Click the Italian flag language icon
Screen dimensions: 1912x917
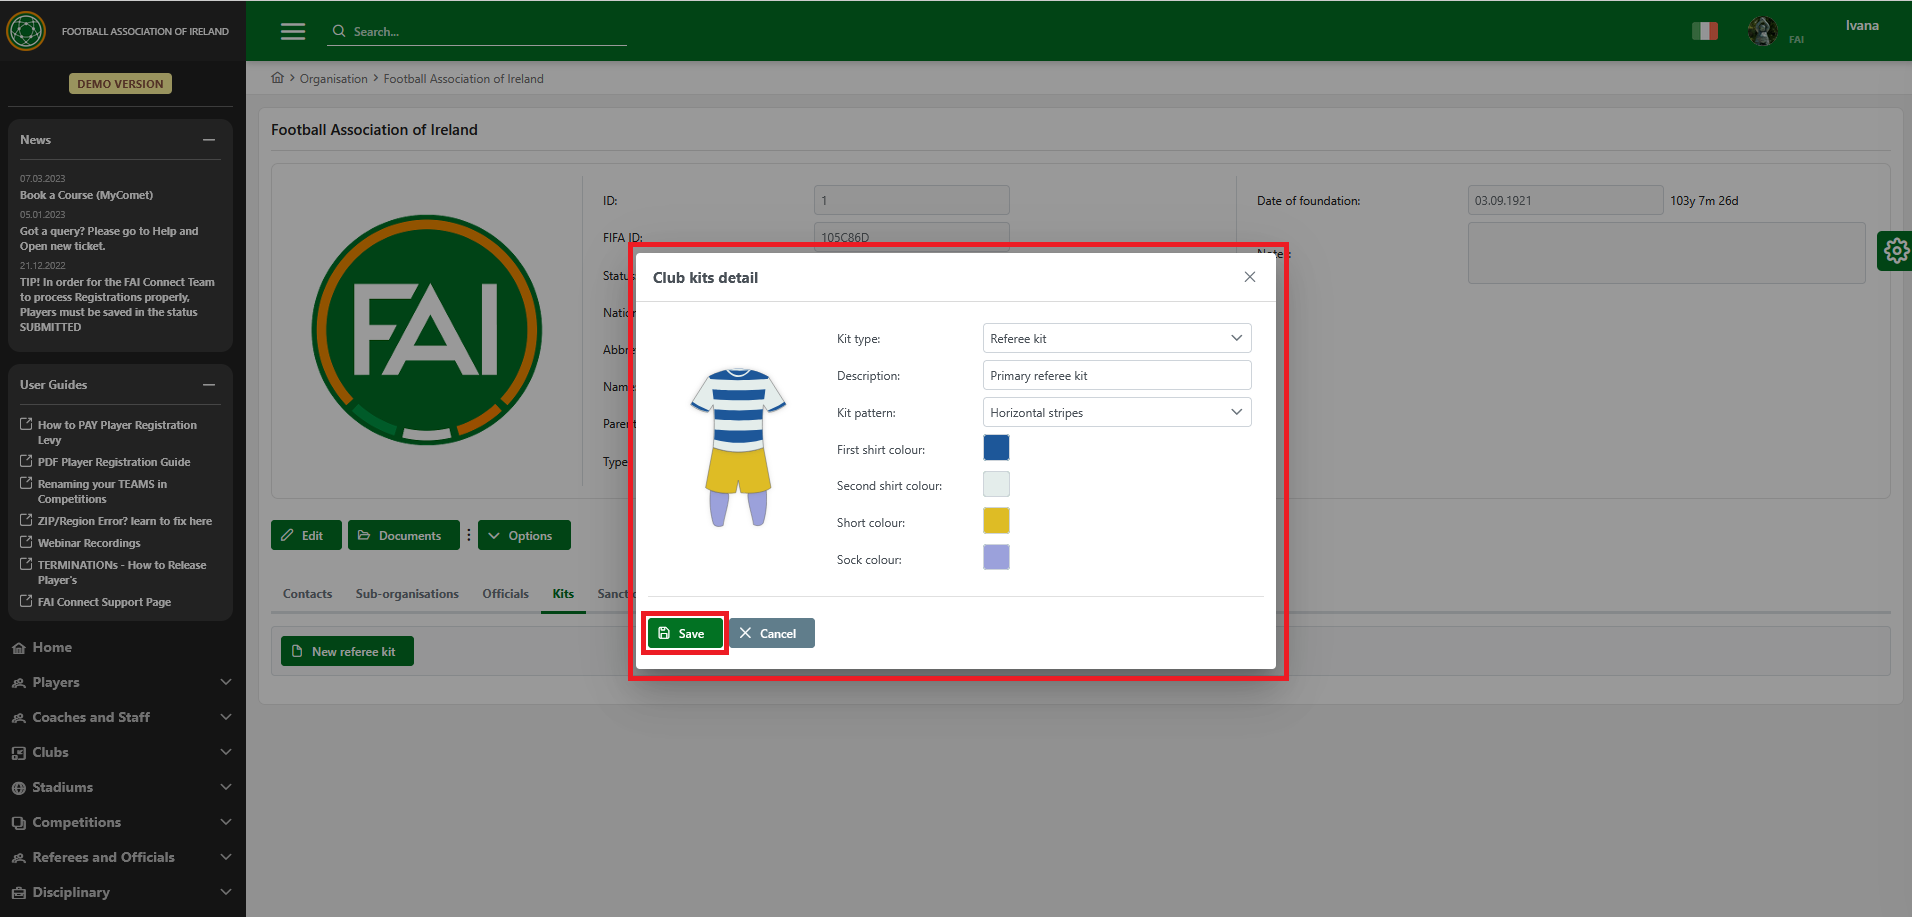pyautogui.click(x=1704, y=31)
